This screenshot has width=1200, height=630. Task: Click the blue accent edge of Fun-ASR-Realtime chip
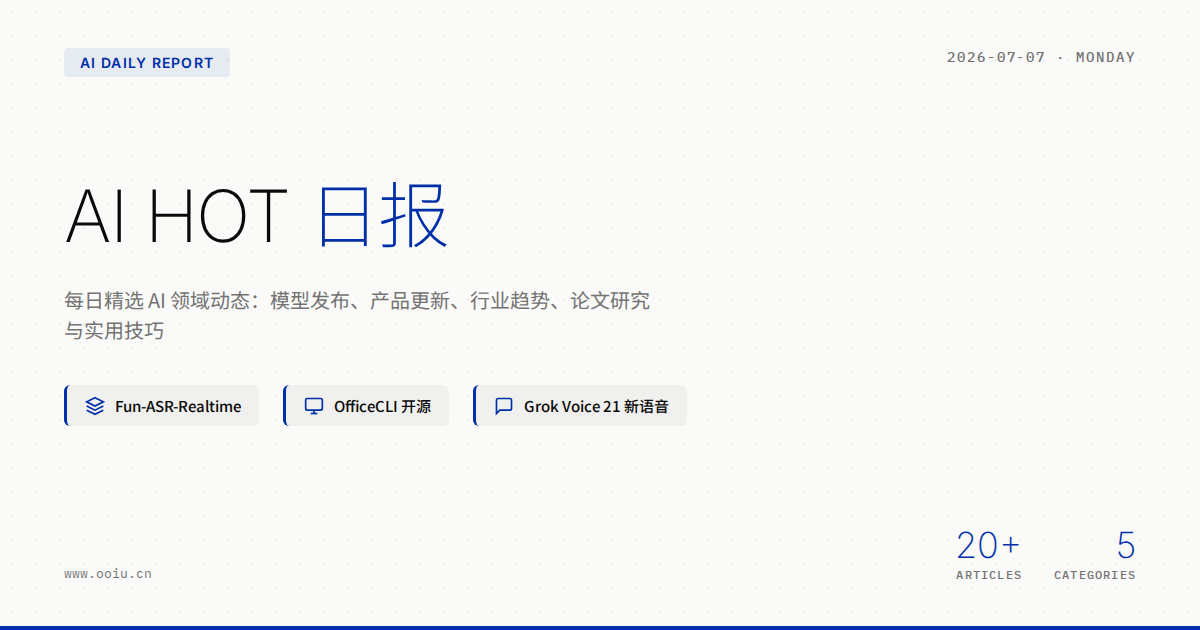[66, 406]
